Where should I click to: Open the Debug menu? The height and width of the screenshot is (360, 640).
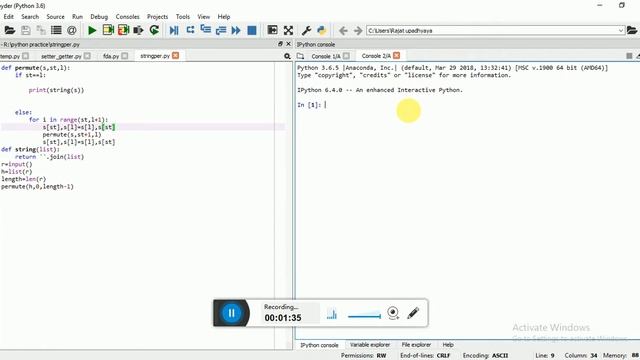click(99, 17)
